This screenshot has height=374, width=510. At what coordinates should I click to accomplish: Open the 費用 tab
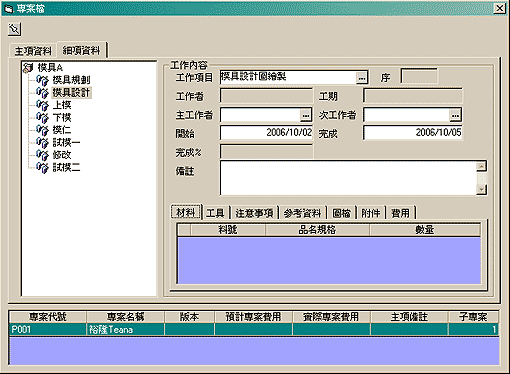[x=400, y=213]
